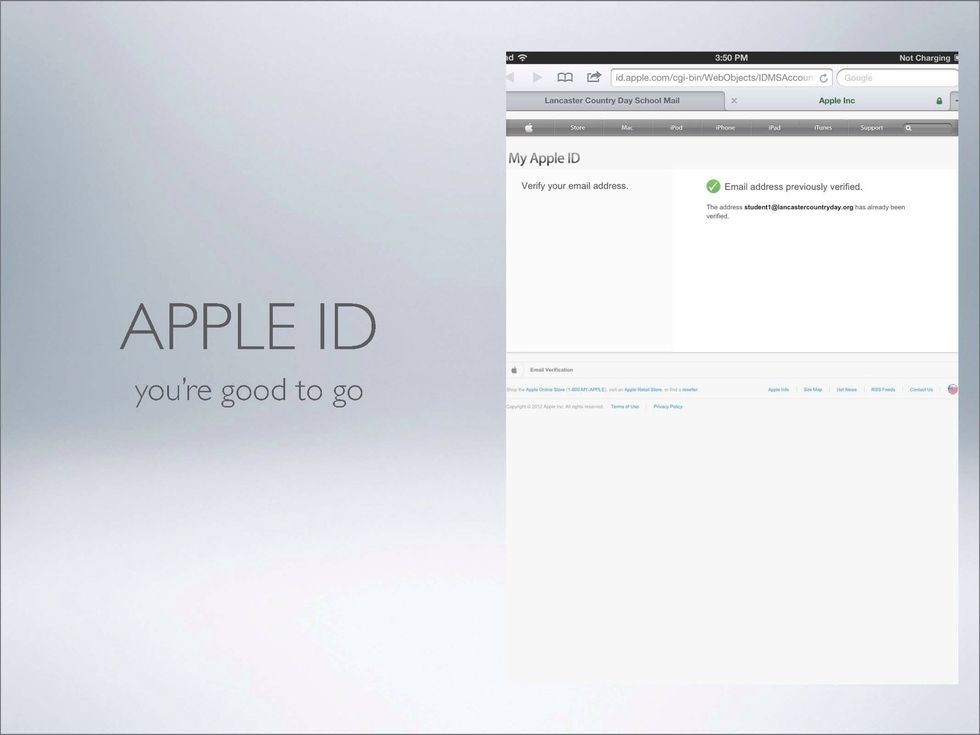This screenshot has width=980, height=735.
Task: Click the My Apple ID heading
Action: point(544,159)
